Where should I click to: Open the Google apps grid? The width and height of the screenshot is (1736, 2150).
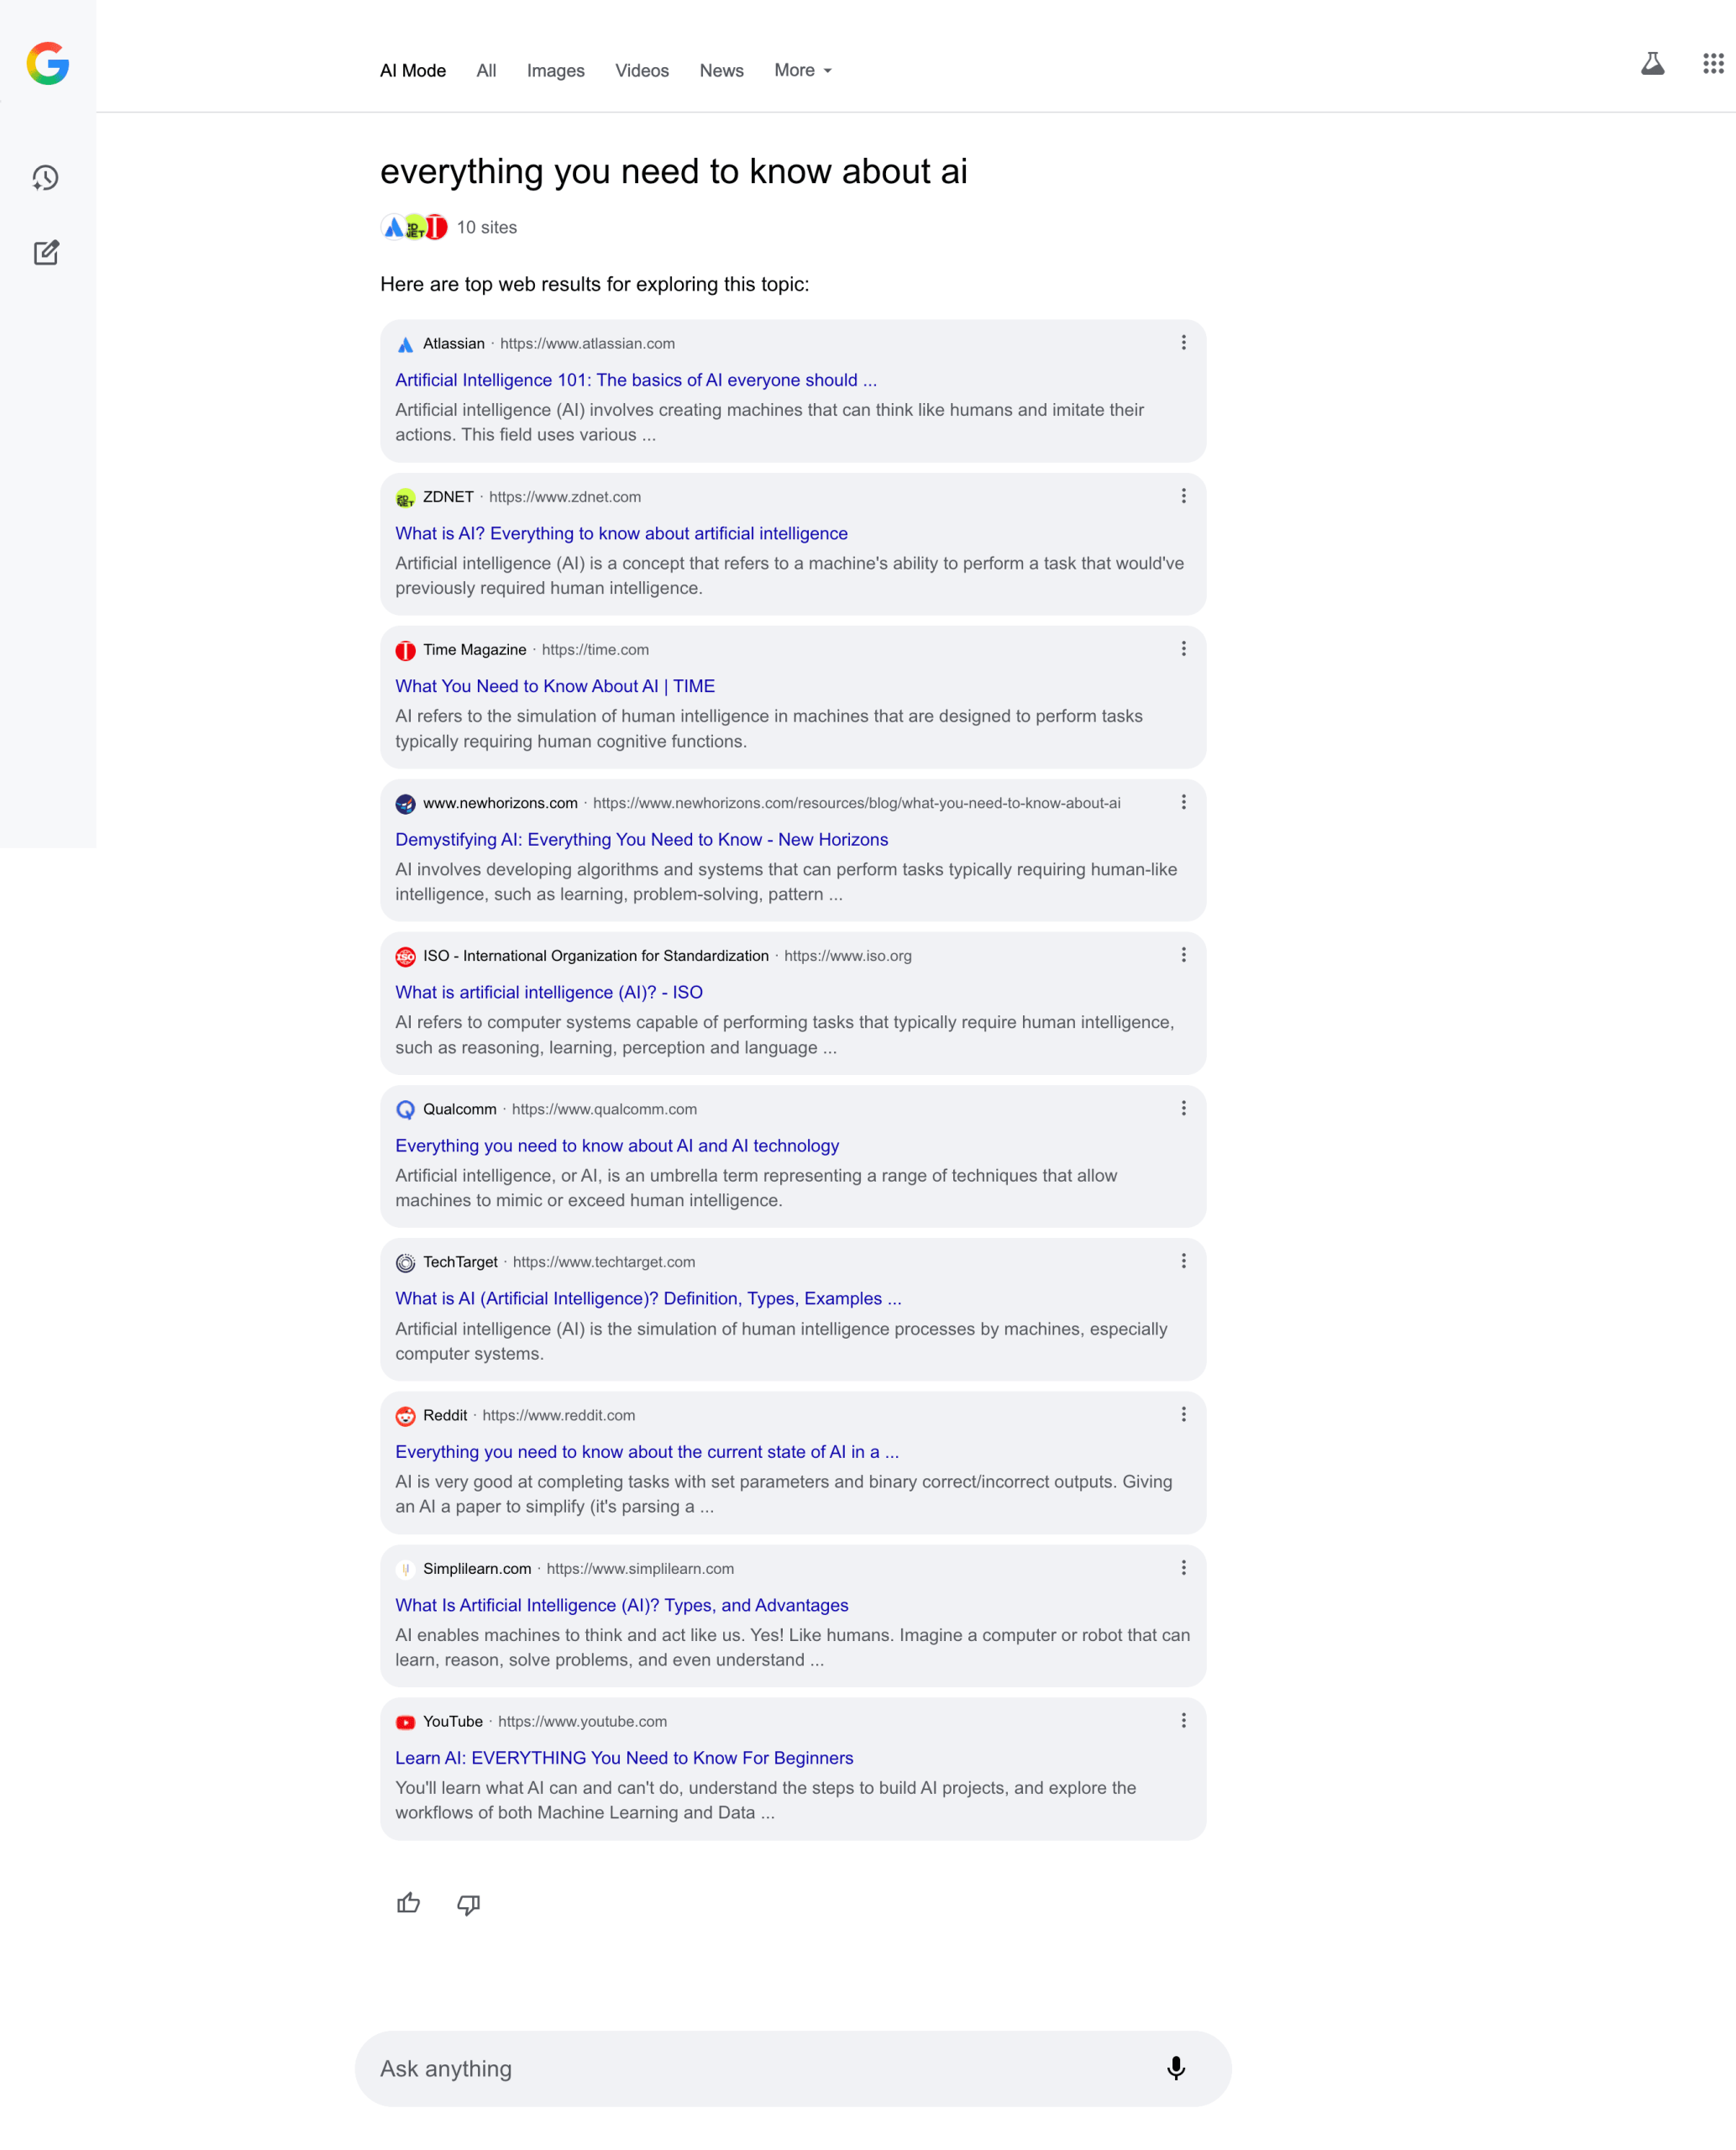click(1714, 64)
